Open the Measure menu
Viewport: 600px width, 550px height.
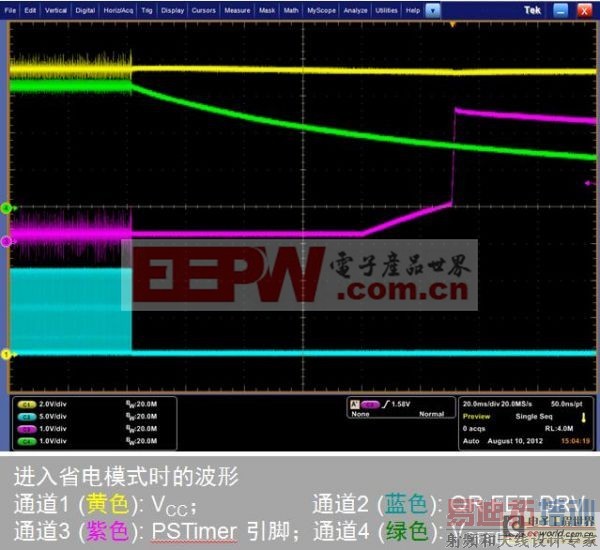click(237, 10)
